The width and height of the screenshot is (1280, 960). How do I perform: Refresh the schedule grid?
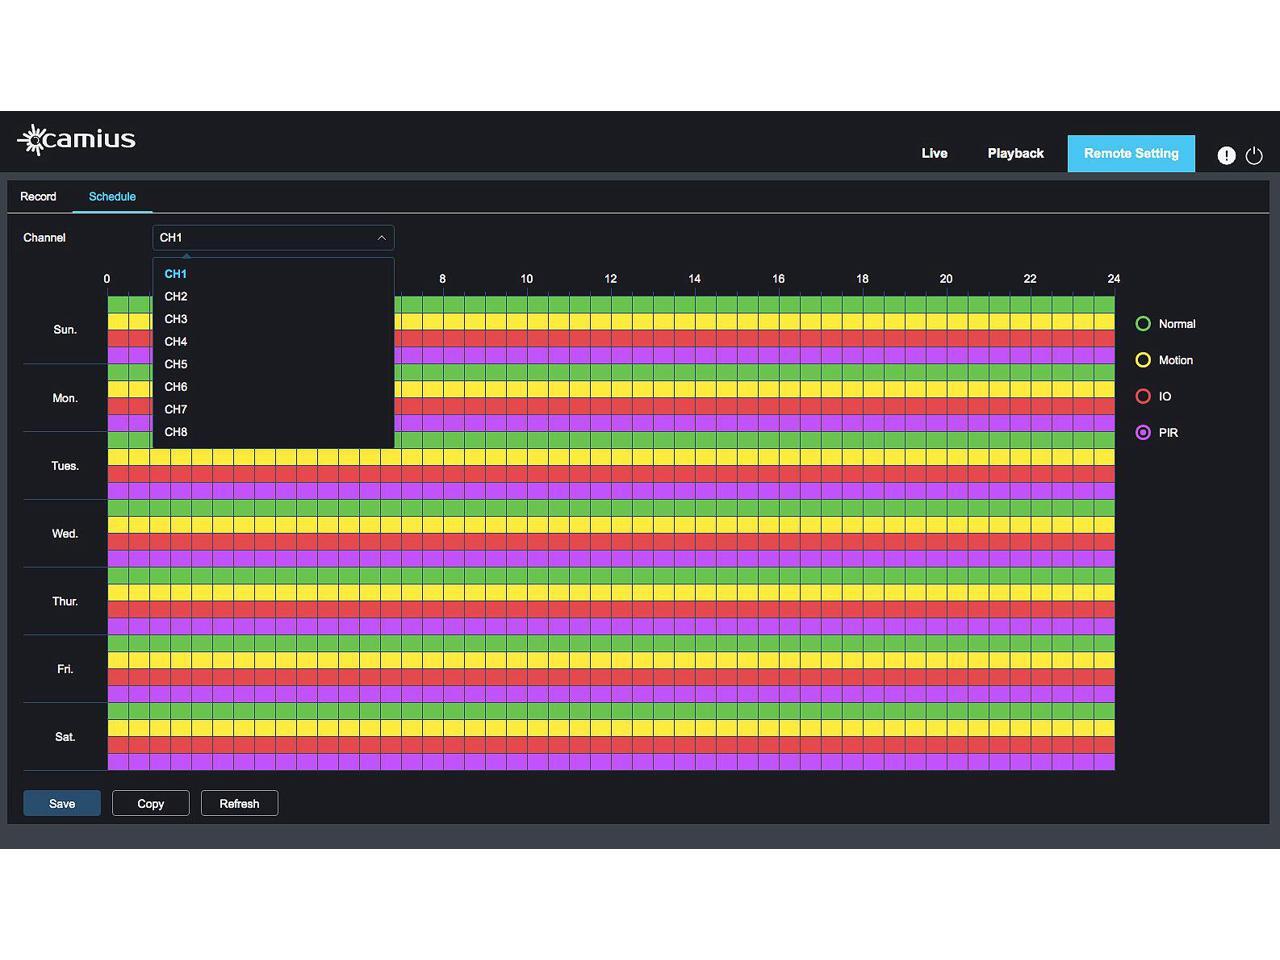click(239, 804)
